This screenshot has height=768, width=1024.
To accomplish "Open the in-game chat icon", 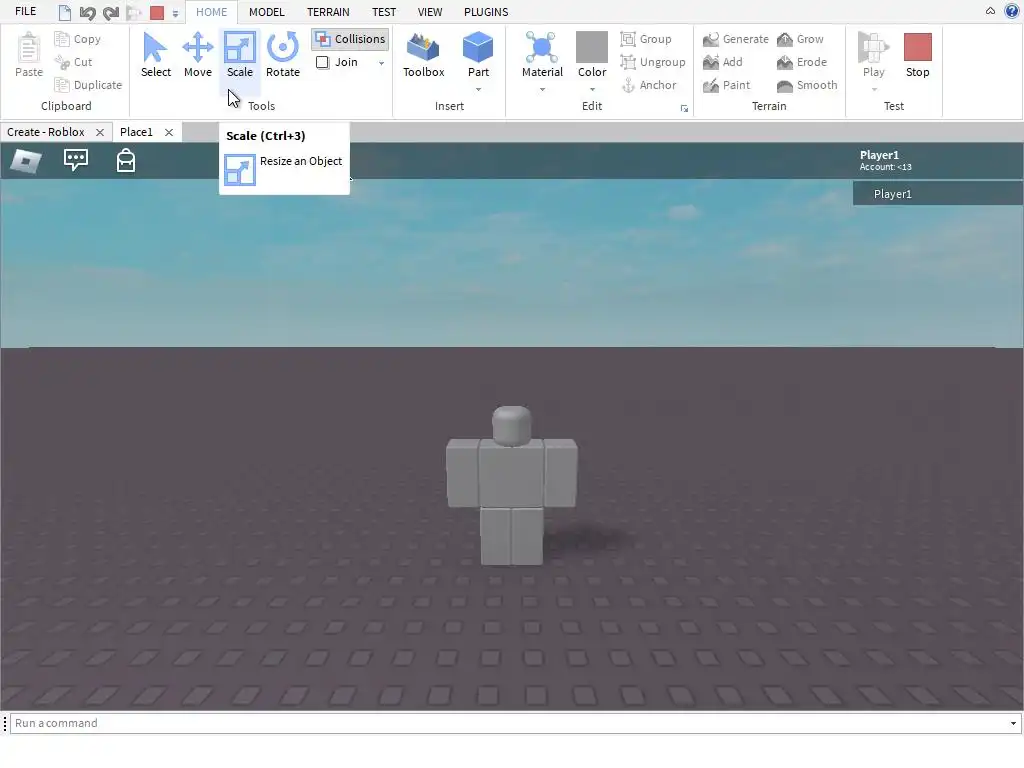I will click(76, 160).
